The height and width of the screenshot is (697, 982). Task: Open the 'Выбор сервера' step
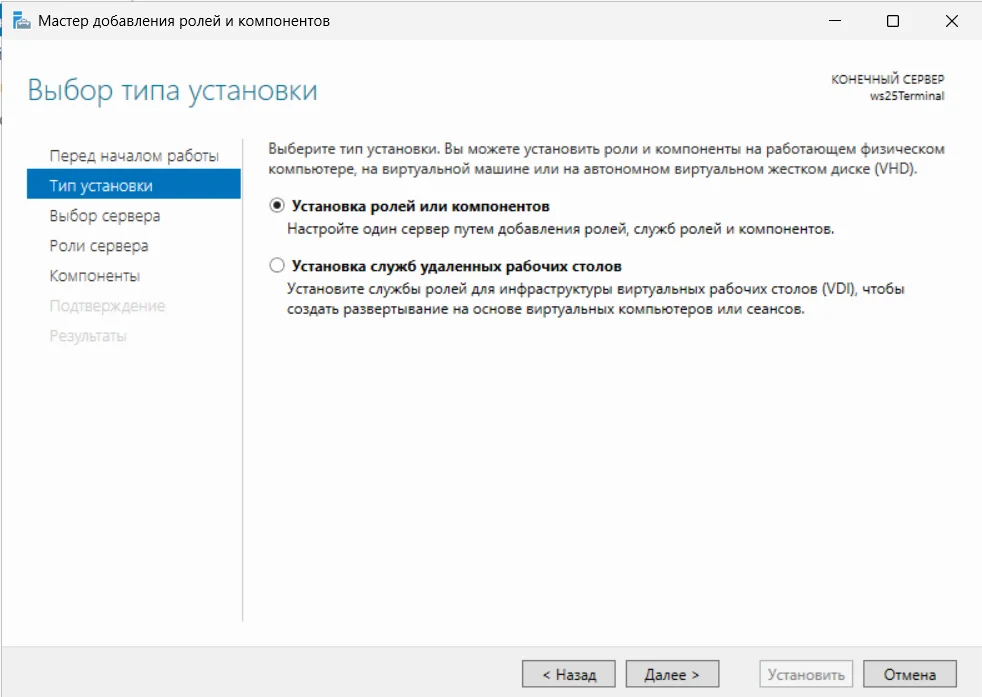105,215
